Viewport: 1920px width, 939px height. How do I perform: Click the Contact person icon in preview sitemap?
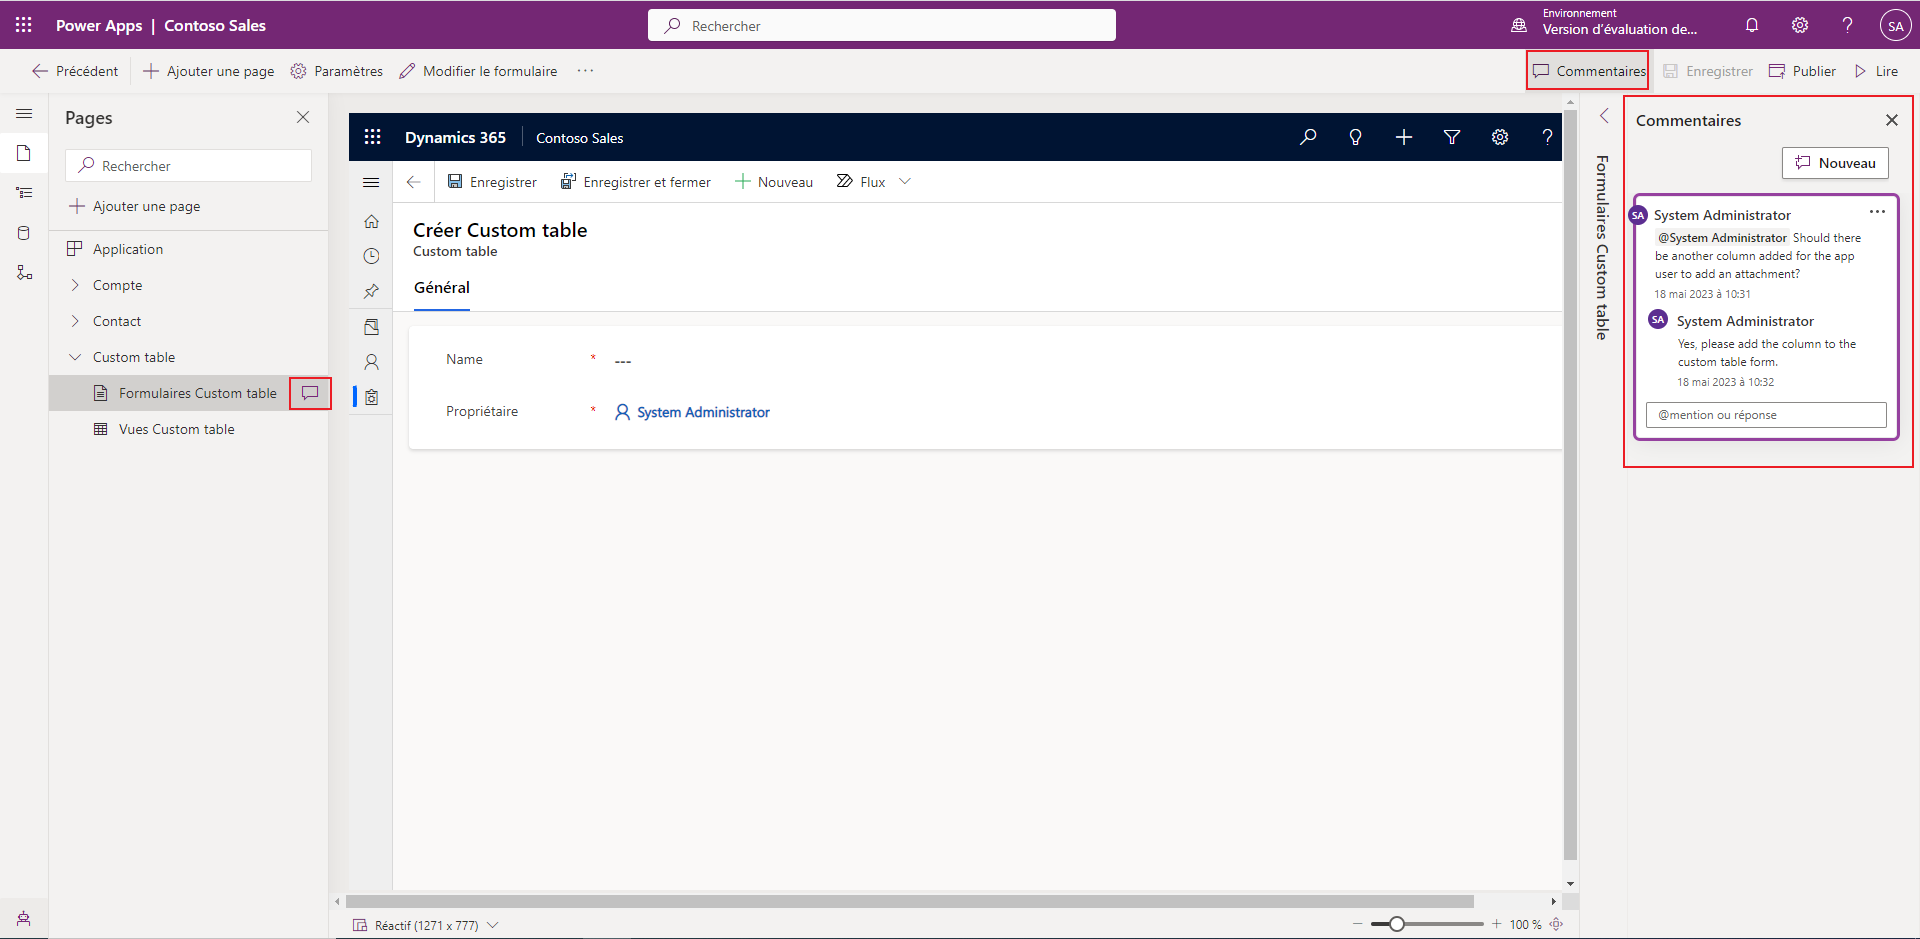[x=371, y=361]
